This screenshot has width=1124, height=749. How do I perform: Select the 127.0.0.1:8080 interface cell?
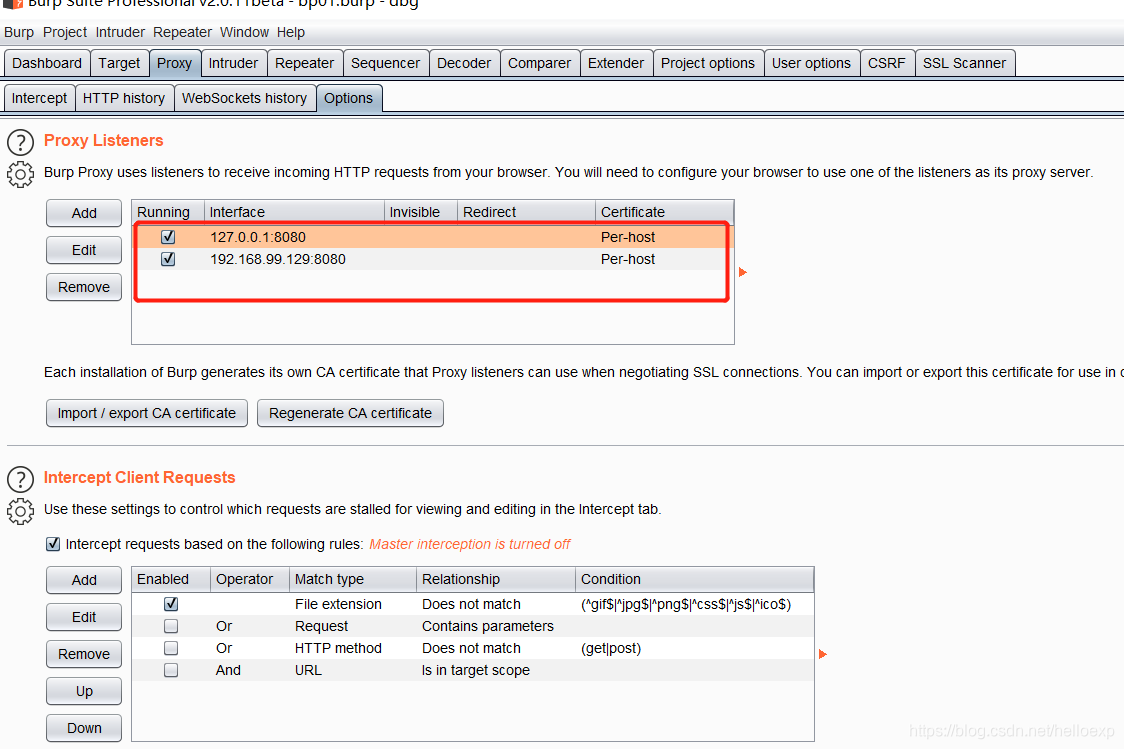click(294, 237)
